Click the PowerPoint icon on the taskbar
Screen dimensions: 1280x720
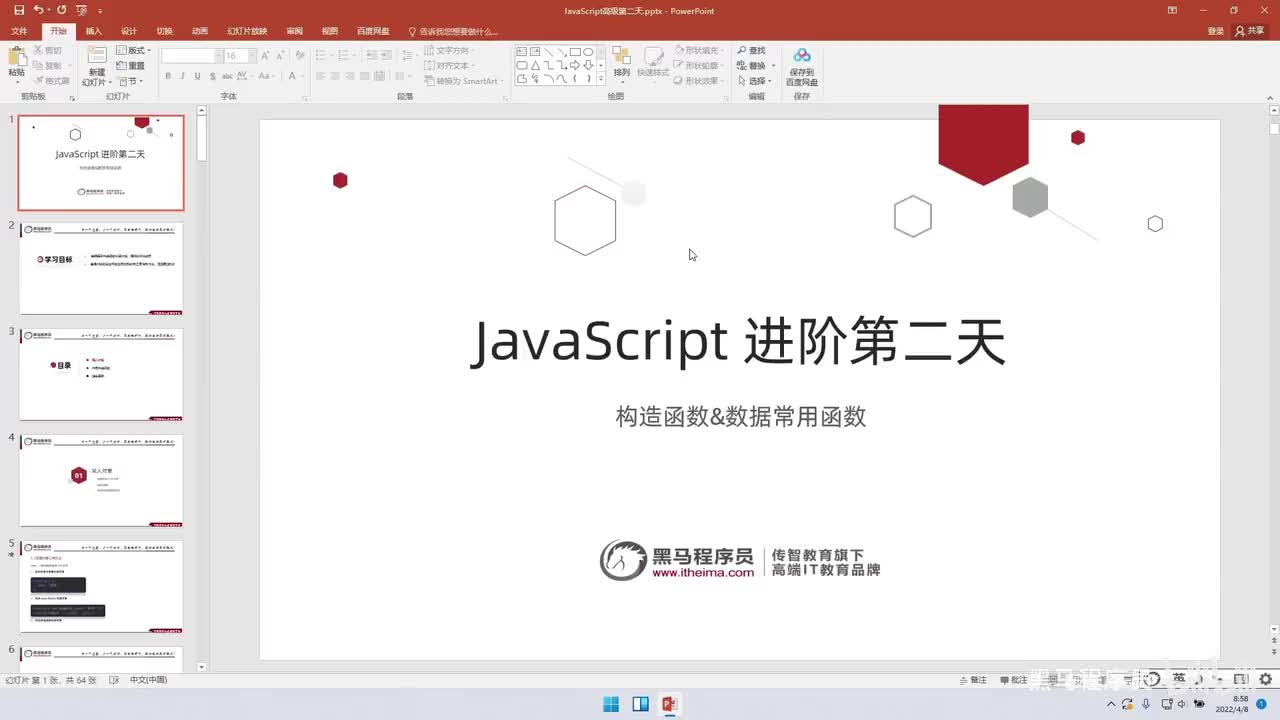[x=669, y=704]
